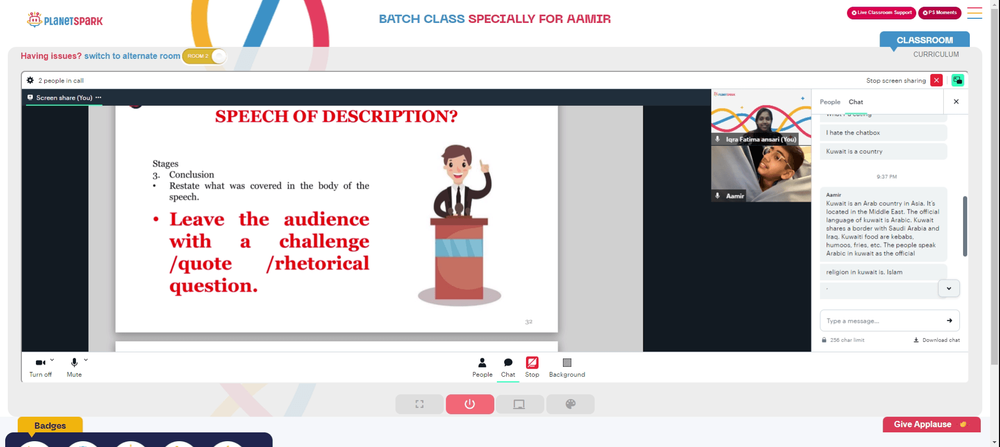Click the Download chat icon
The height and width of the screenshot is (447, 1000).
point(916,340)
